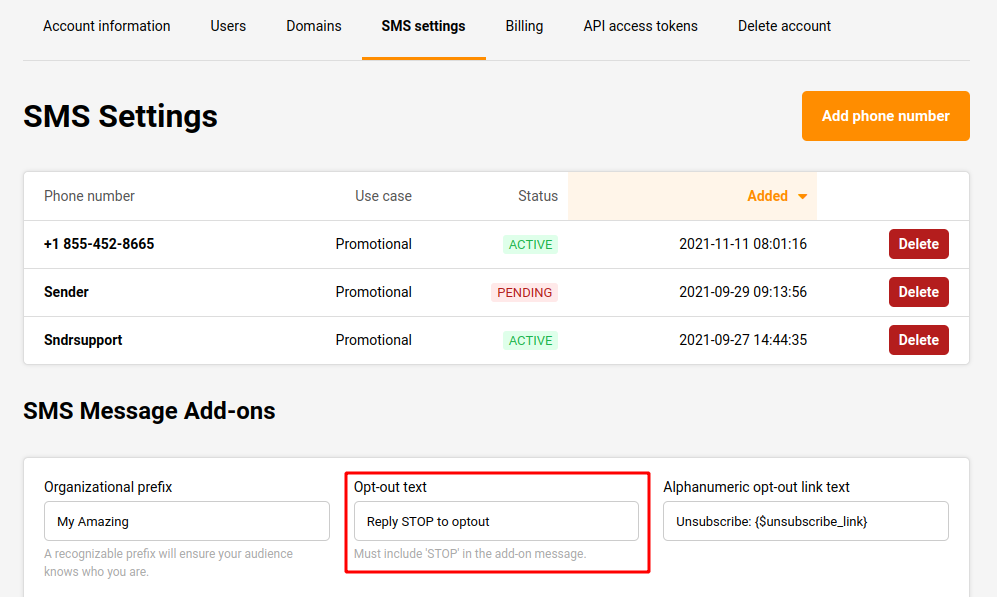Go to the Delete account tab

click(784, 26)
